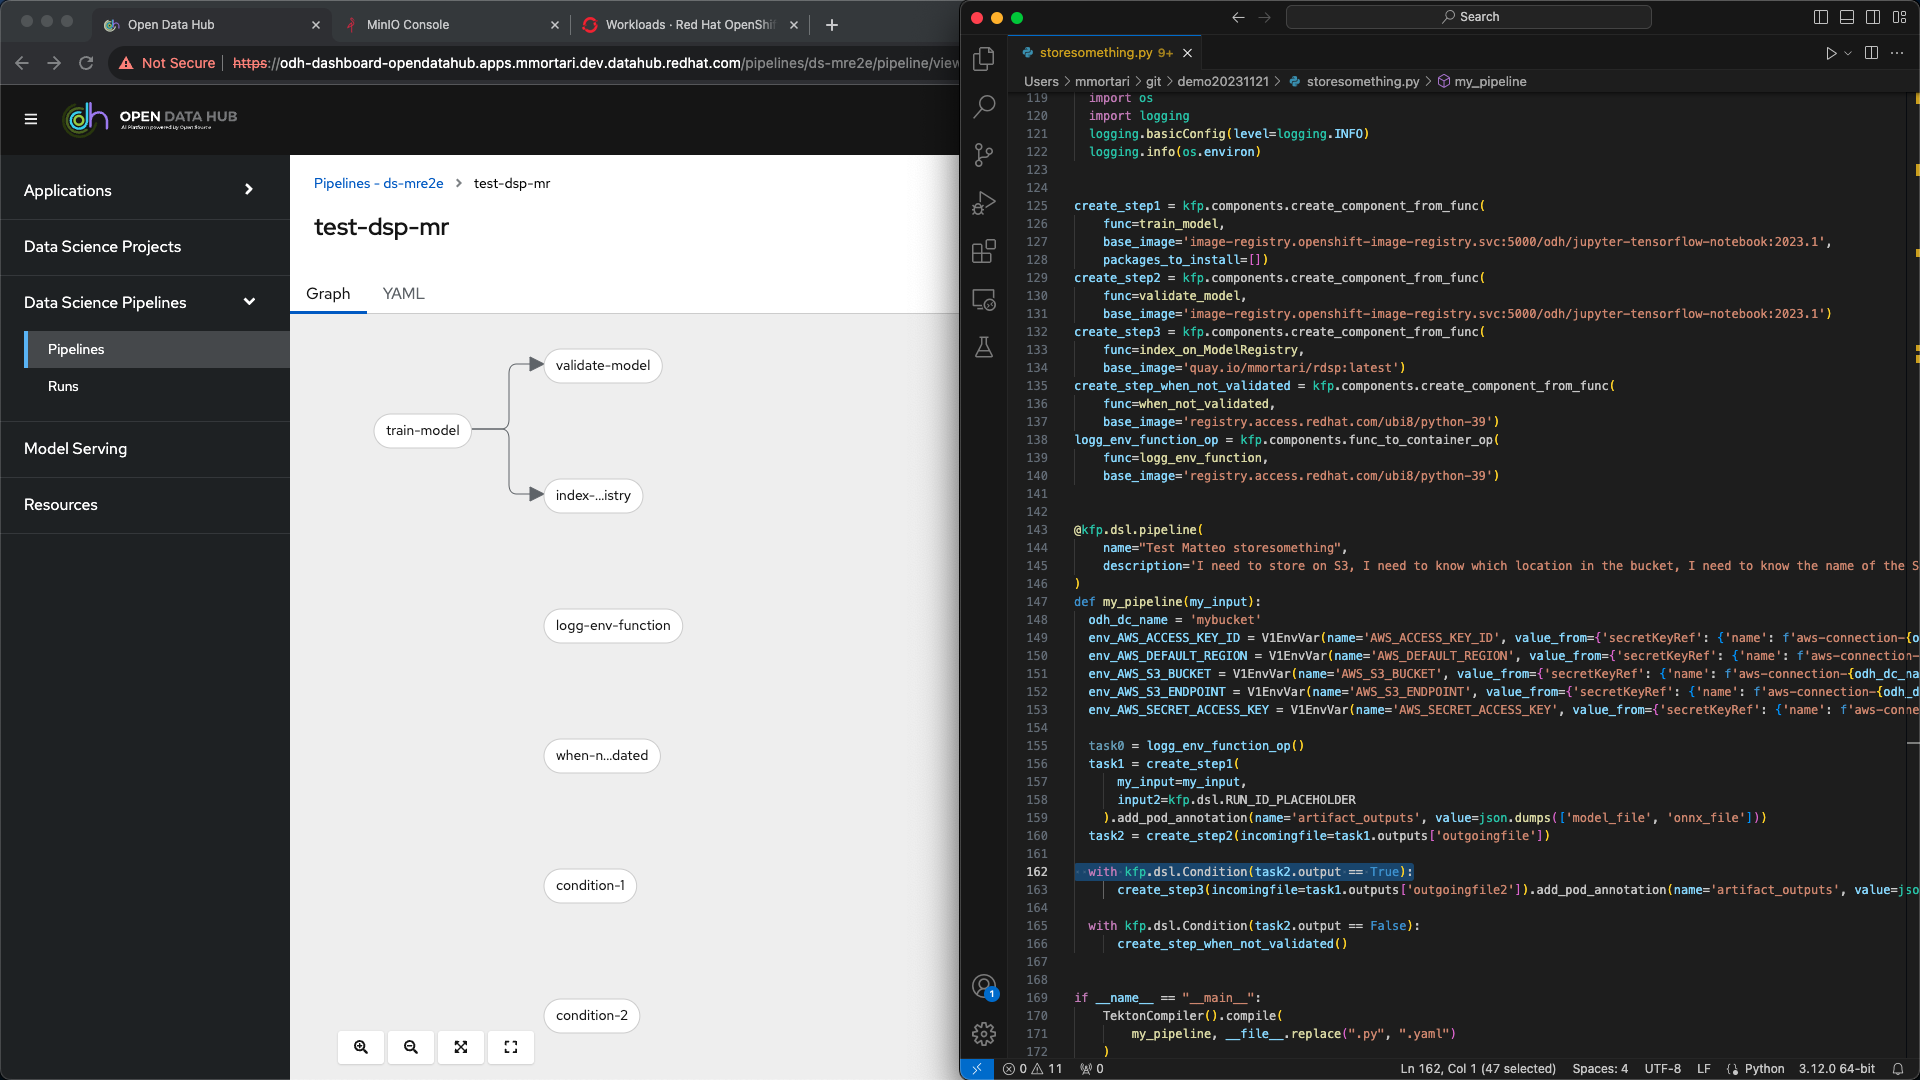Open Run and Debug view
Viewport: 1920px width, 1080px height.
[x=984, y=203]
